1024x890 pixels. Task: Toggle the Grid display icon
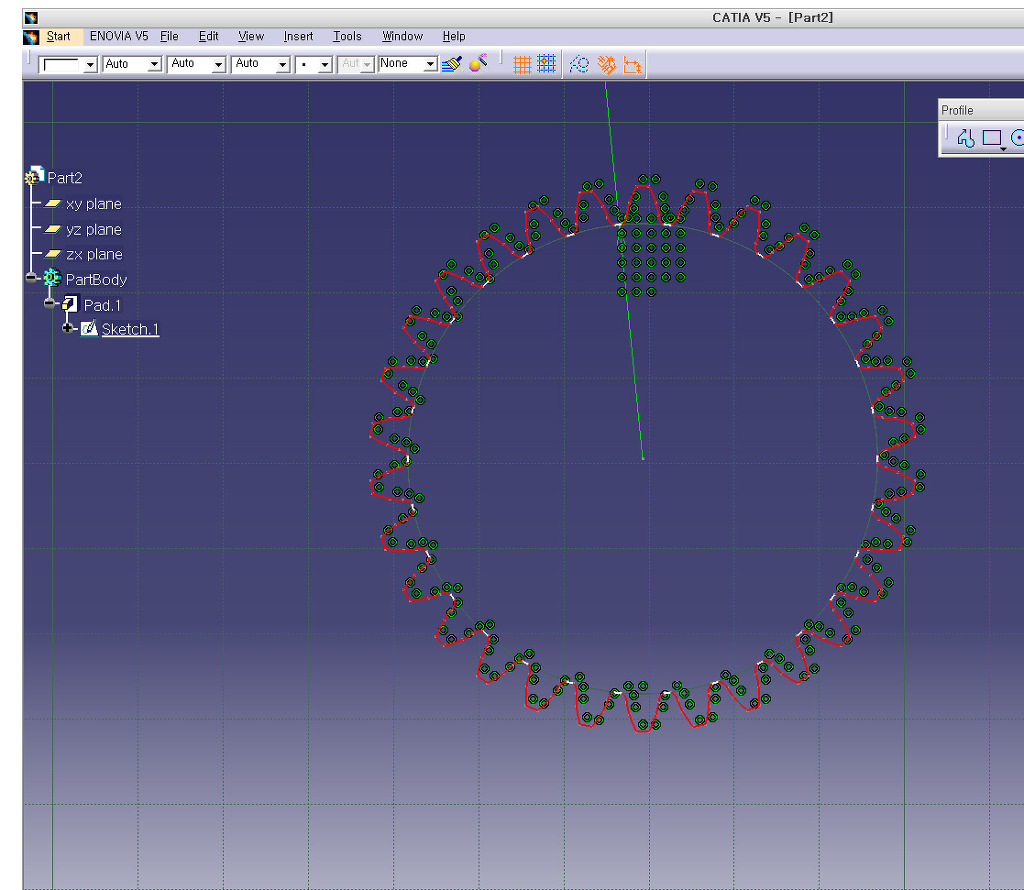522,64
